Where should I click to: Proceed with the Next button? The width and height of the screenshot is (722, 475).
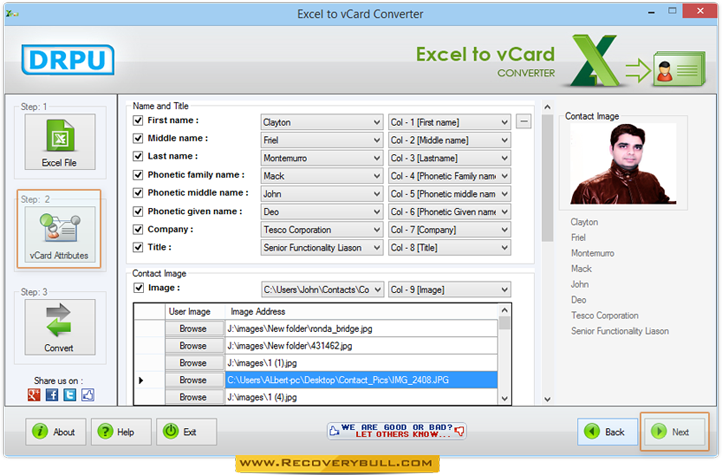point(674,432)
